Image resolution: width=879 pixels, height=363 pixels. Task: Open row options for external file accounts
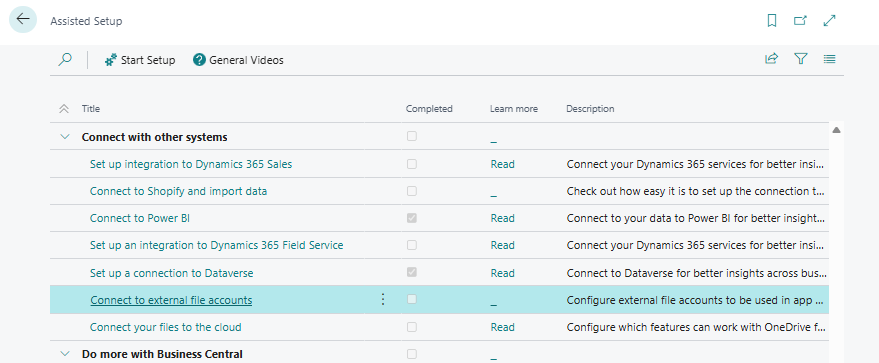(x=383, y=300)
